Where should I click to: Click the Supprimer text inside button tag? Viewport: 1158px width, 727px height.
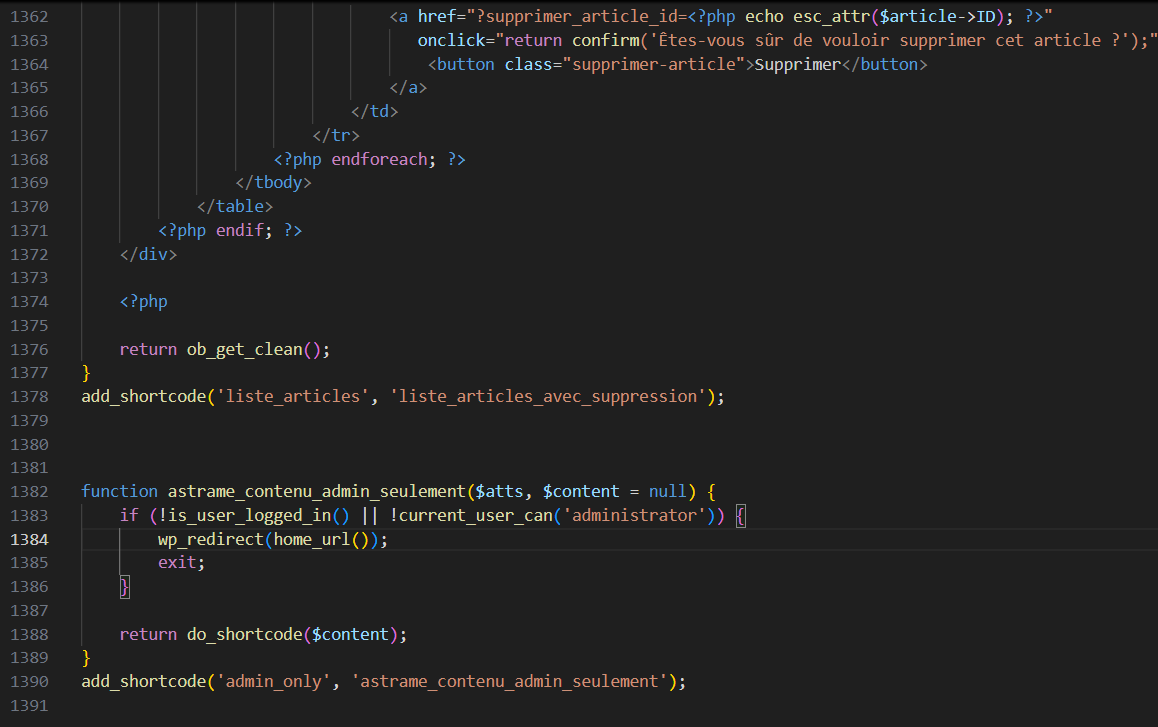click(797, 64)
